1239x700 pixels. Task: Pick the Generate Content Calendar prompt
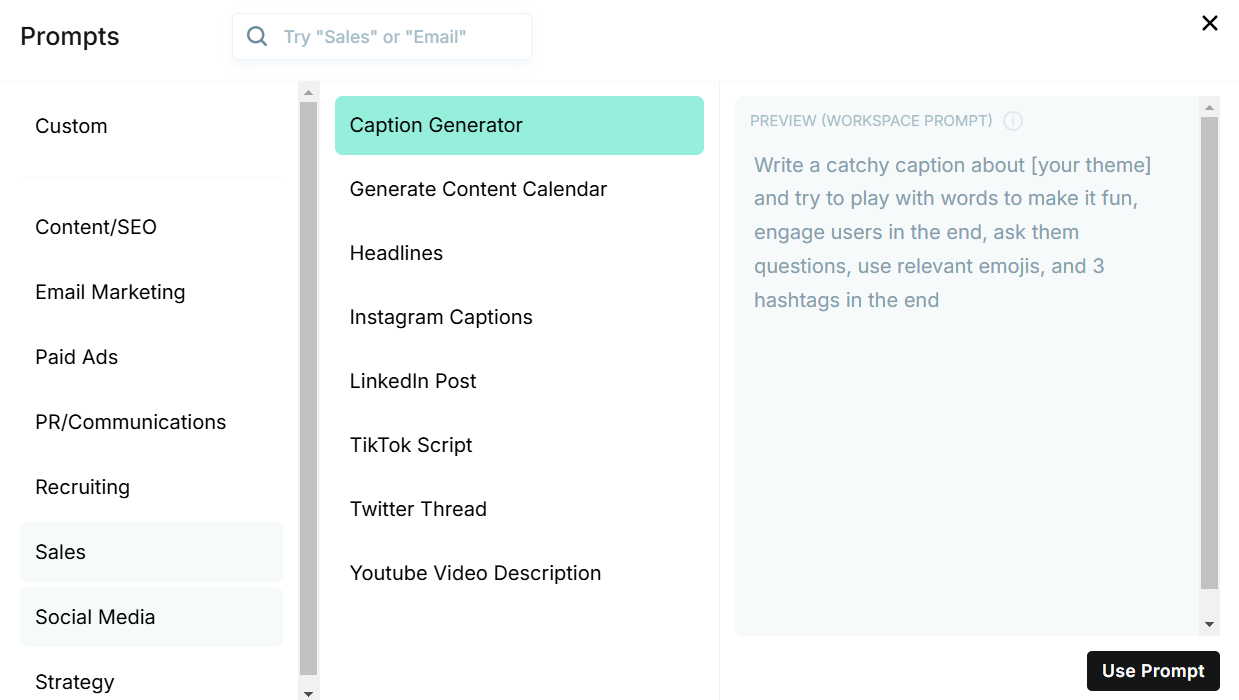tap(478, 189)
